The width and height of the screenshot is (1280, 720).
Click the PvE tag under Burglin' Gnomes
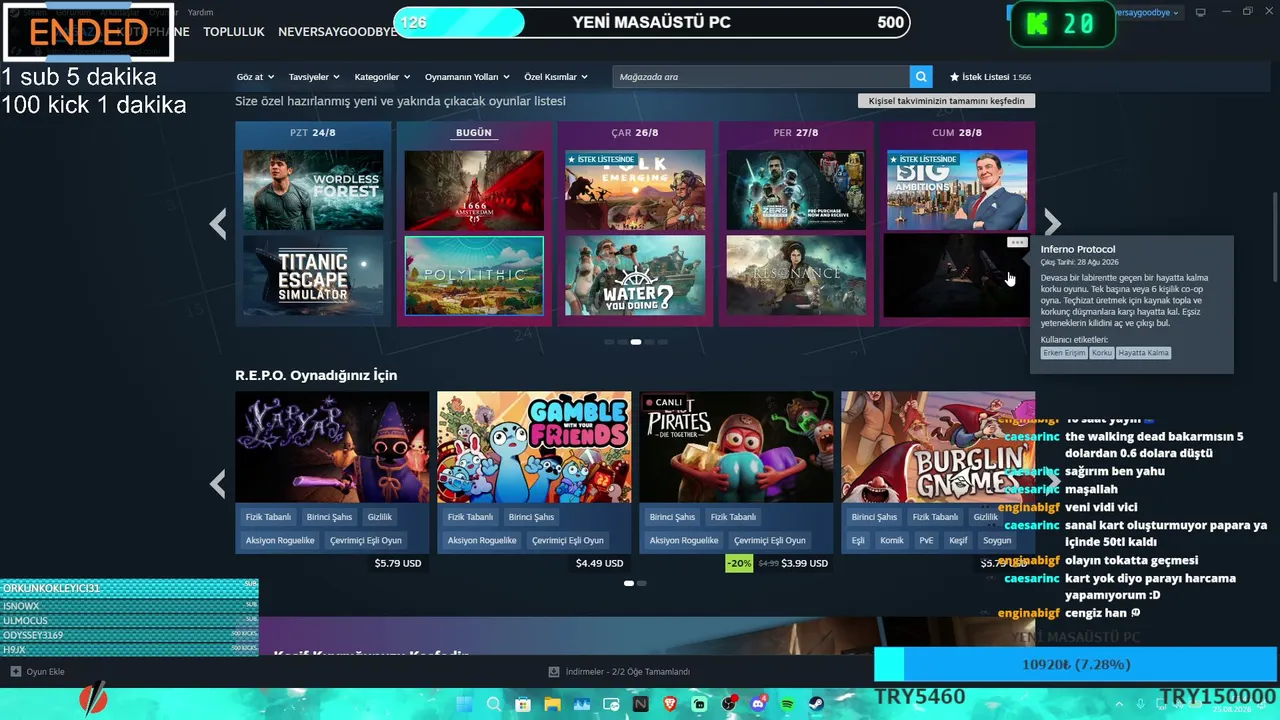[926, 540]
